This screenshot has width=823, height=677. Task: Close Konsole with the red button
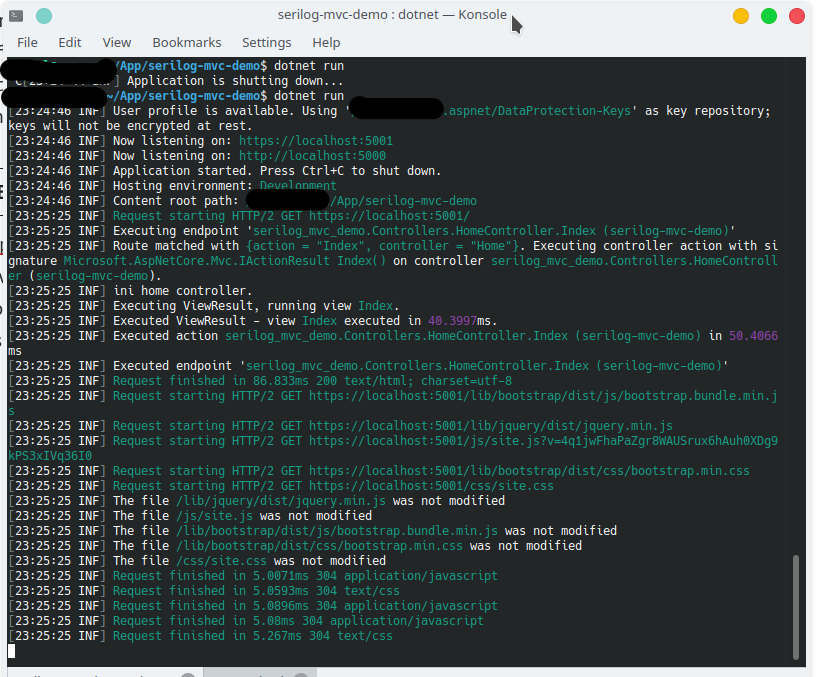tap(797, 16)
